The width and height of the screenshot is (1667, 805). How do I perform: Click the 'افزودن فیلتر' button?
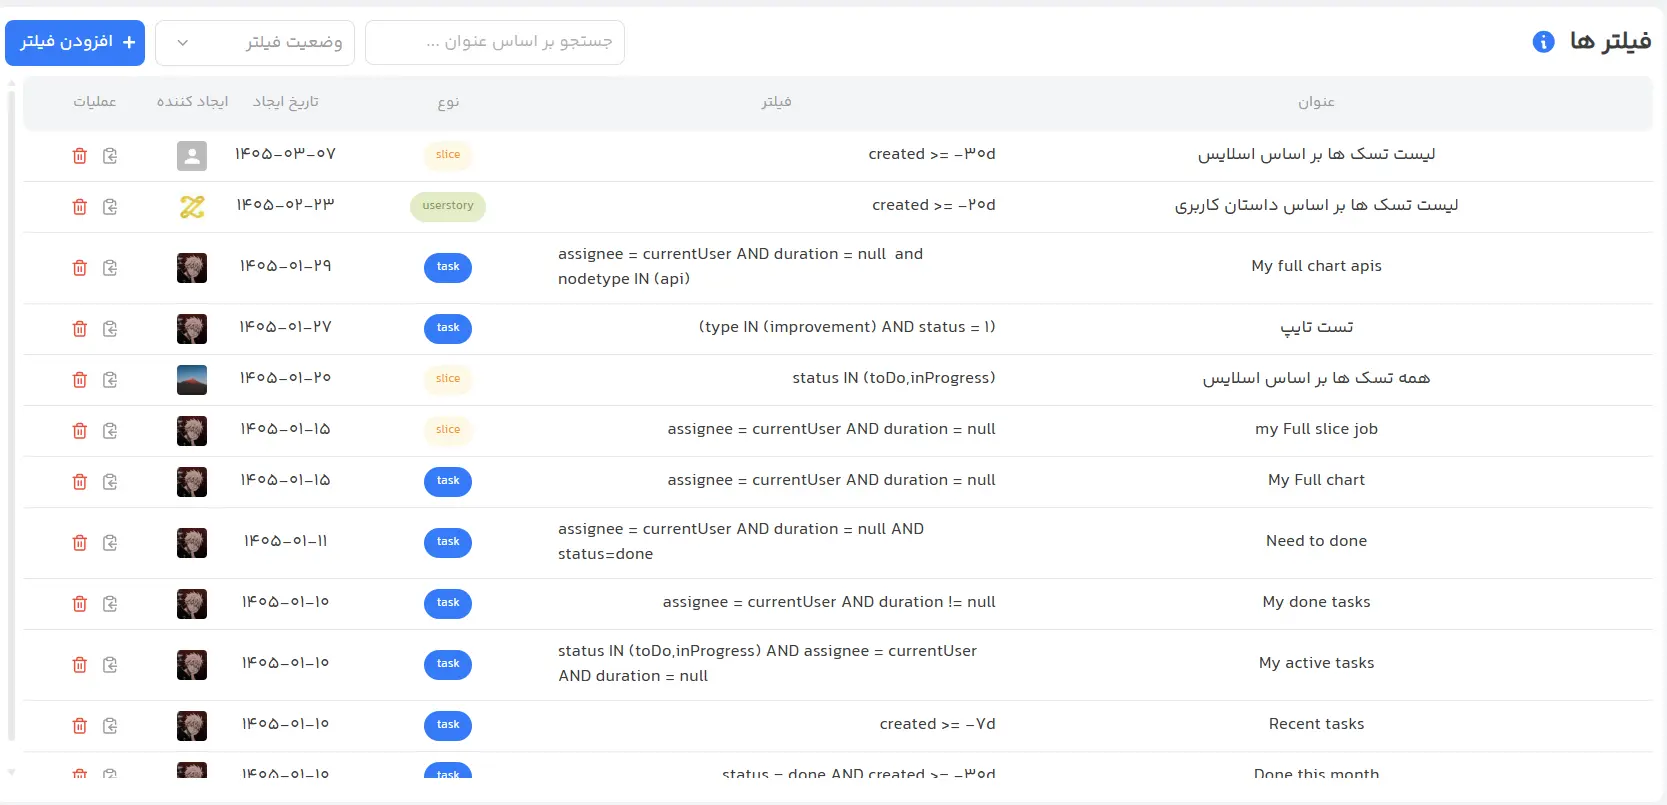click(75, 42)
